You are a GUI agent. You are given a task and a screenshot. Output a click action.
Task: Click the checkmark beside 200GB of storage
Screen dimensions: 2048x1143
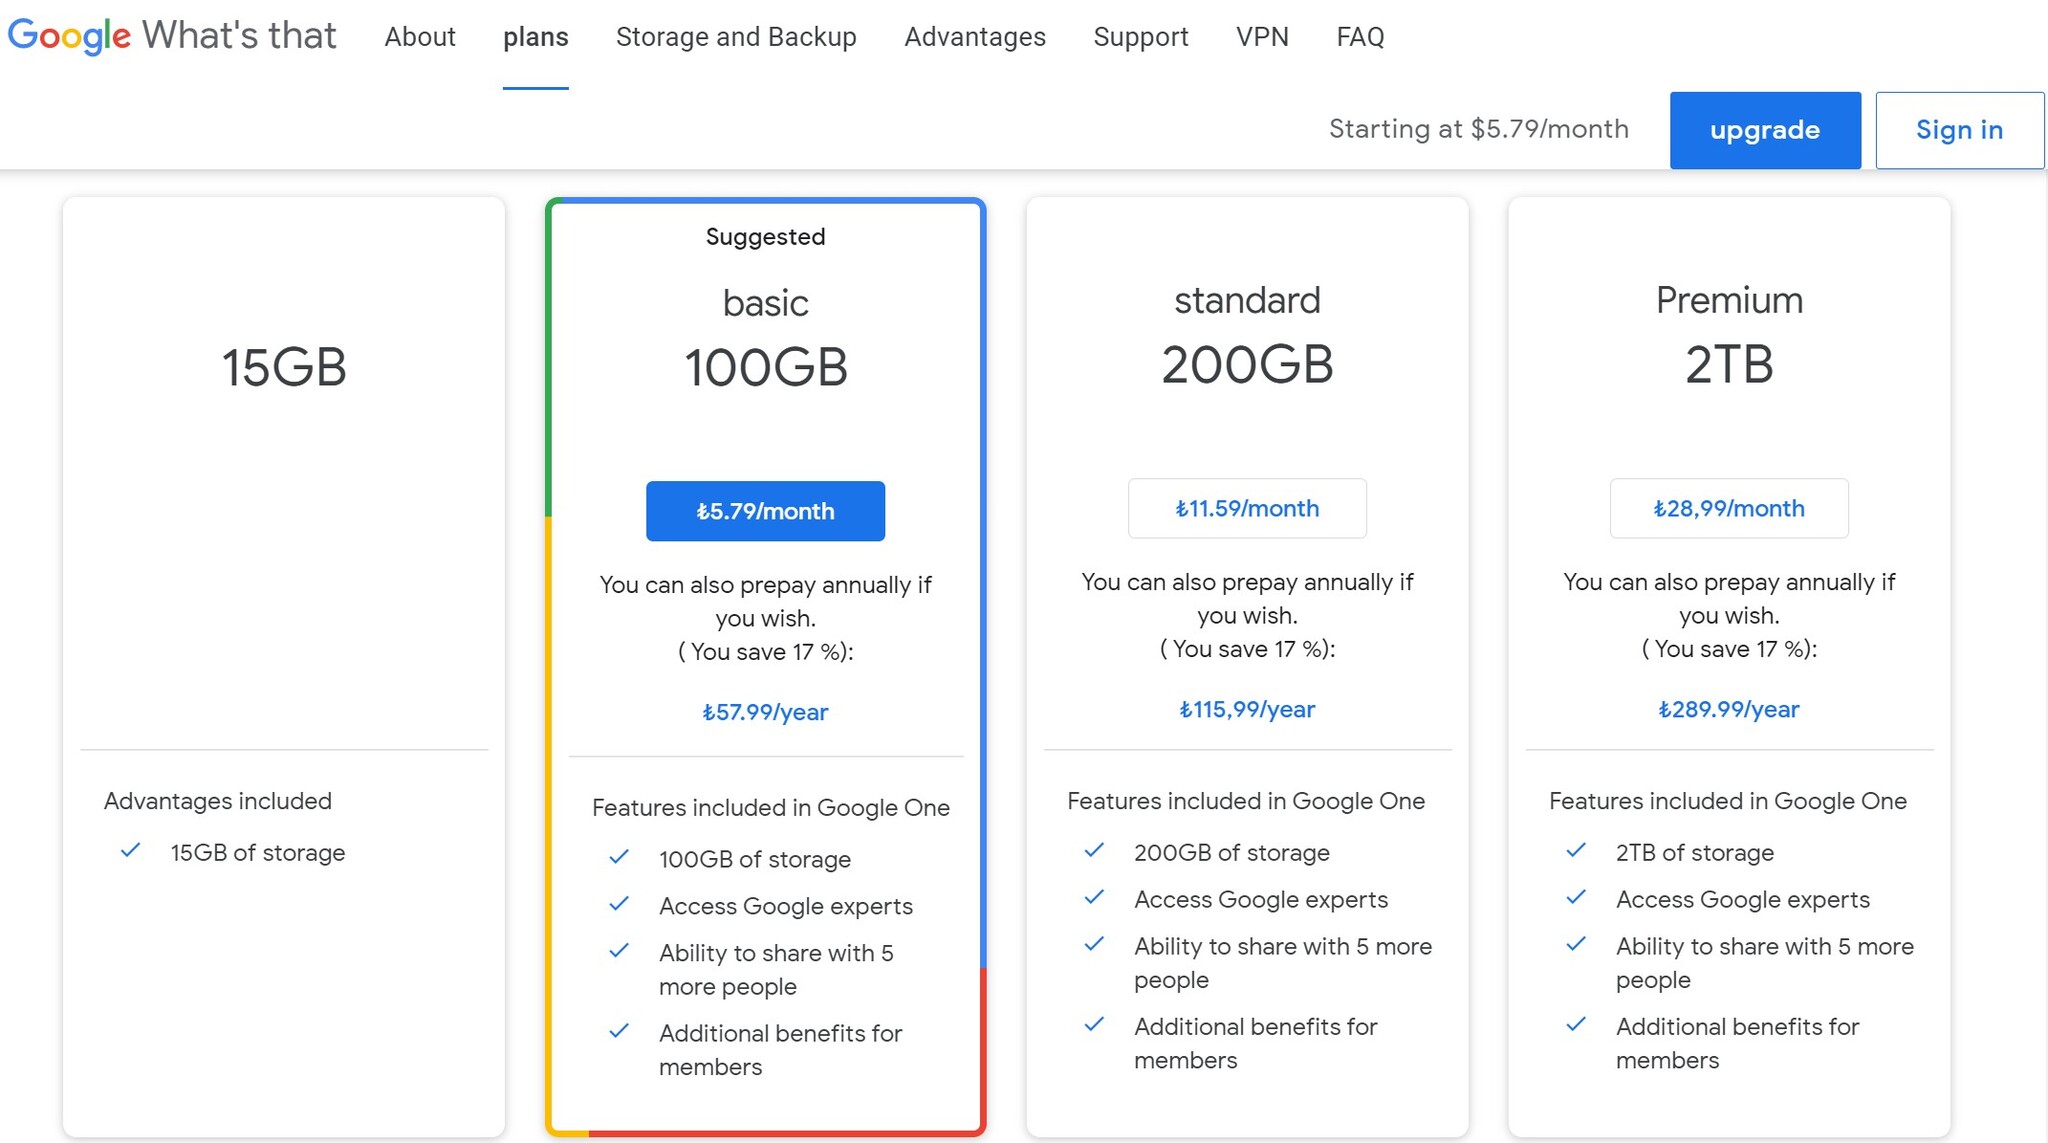(x=1094, y=851)
